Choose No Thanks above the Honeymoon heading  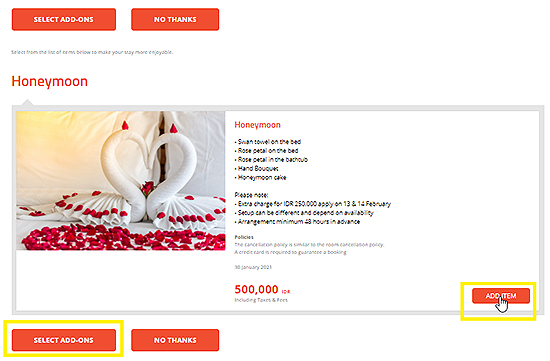tap(175, 19)
